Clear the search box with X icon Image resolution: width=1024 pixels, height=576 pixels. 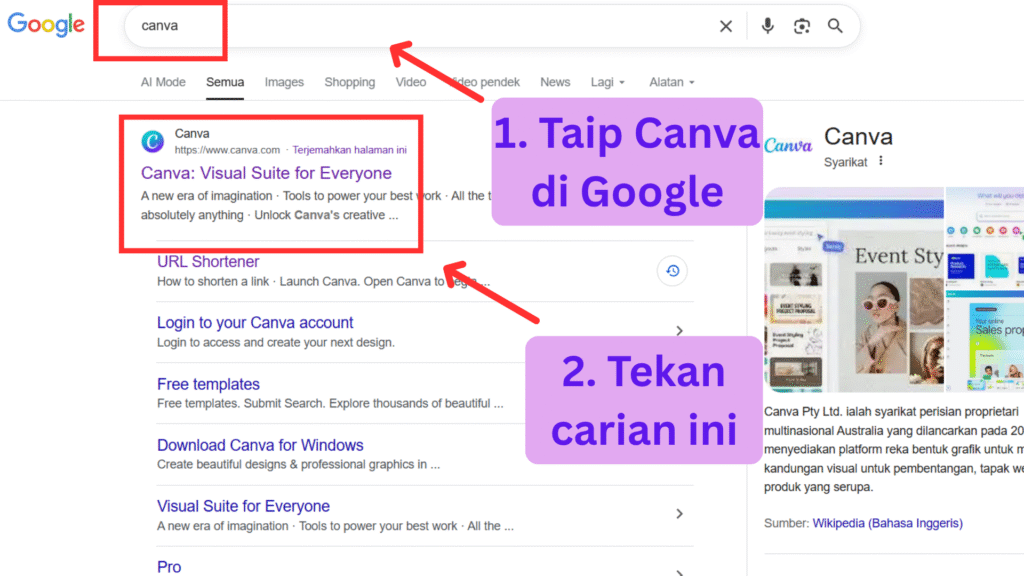pos(726,27)
